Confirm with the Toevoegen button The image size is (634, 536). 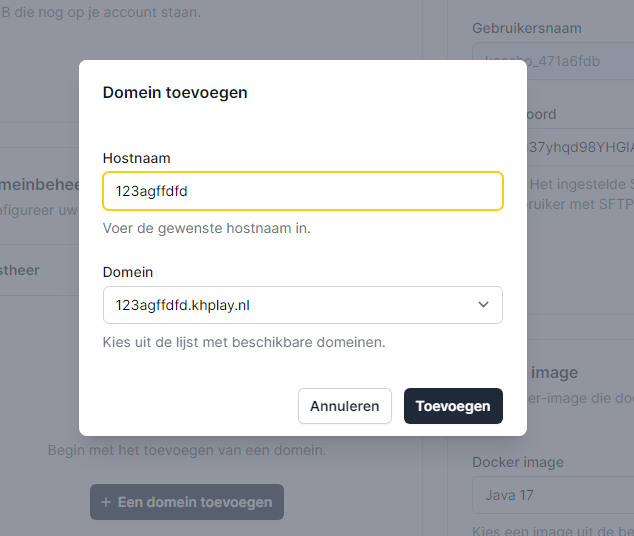tap(453, 406)
